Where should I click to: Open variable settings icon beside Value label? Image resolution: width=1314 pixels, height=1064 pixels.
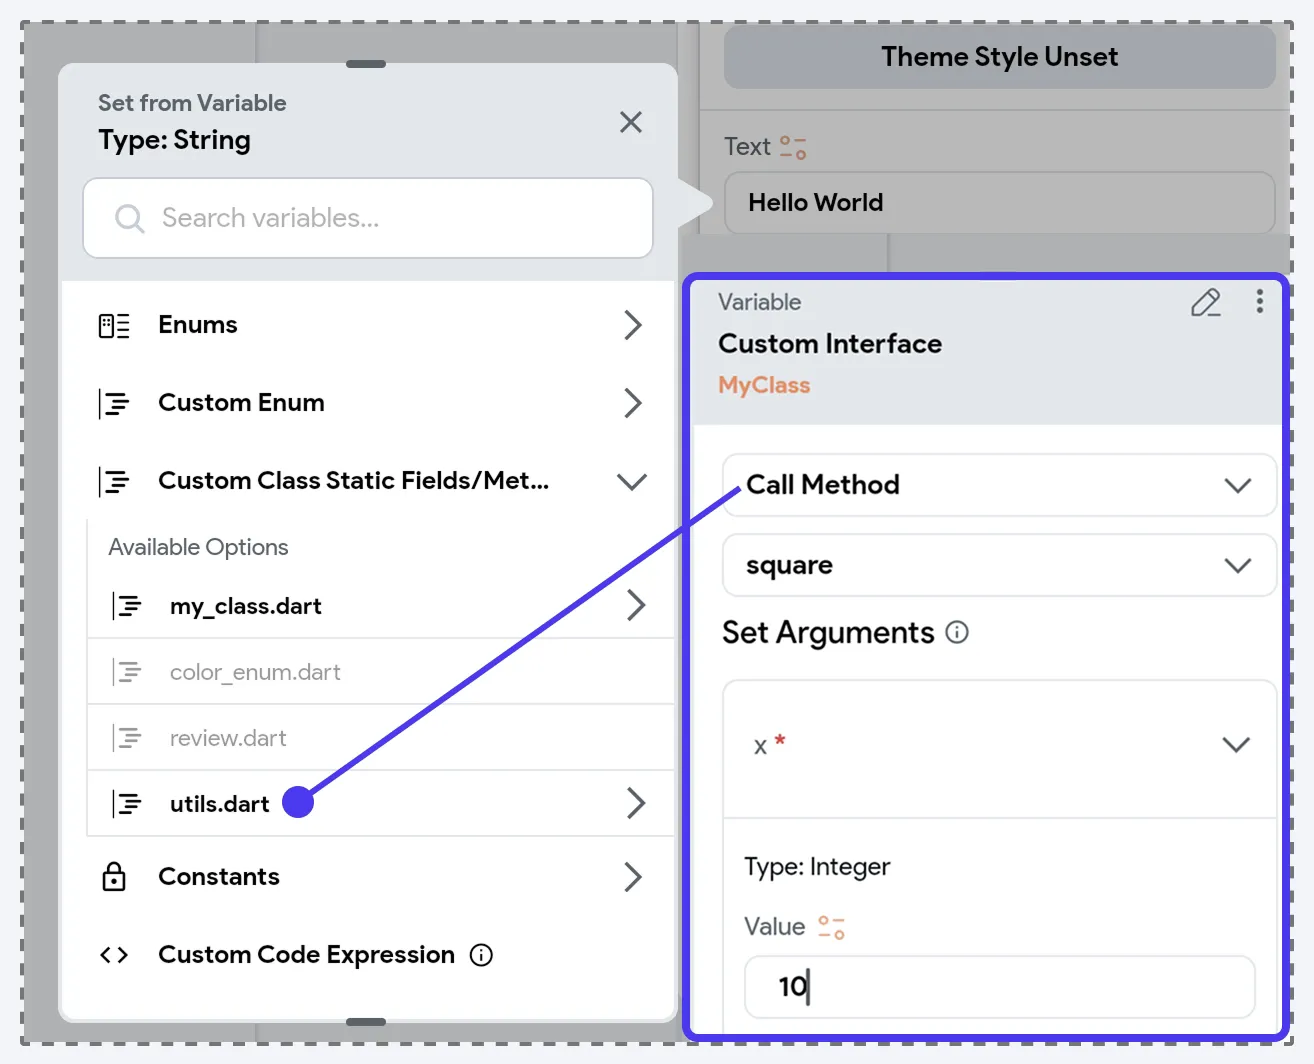pyautogui.click(x=832, y=928)
